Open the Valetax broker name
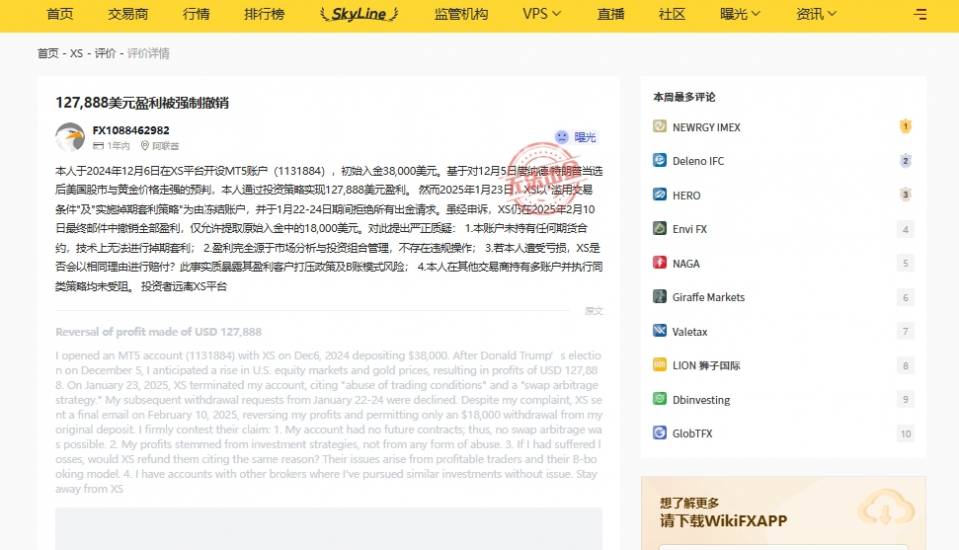Screen dimensions: 959x550 [690, 332]
